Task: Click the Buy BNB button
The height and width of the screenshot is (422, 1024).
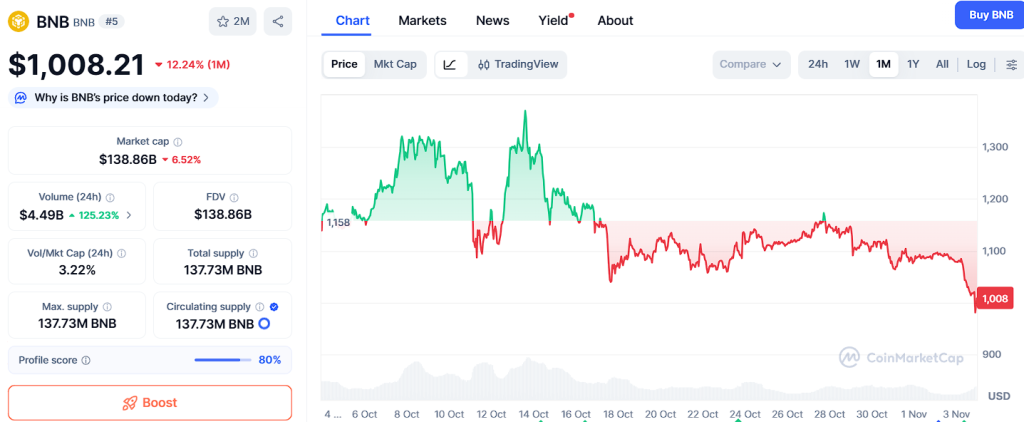Action: pos(989,15)
